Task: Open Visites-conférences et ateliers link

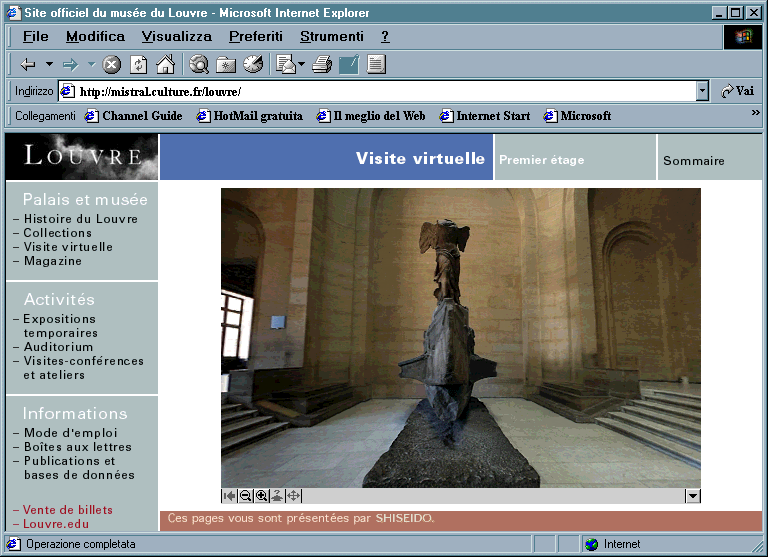Action: 83,368
